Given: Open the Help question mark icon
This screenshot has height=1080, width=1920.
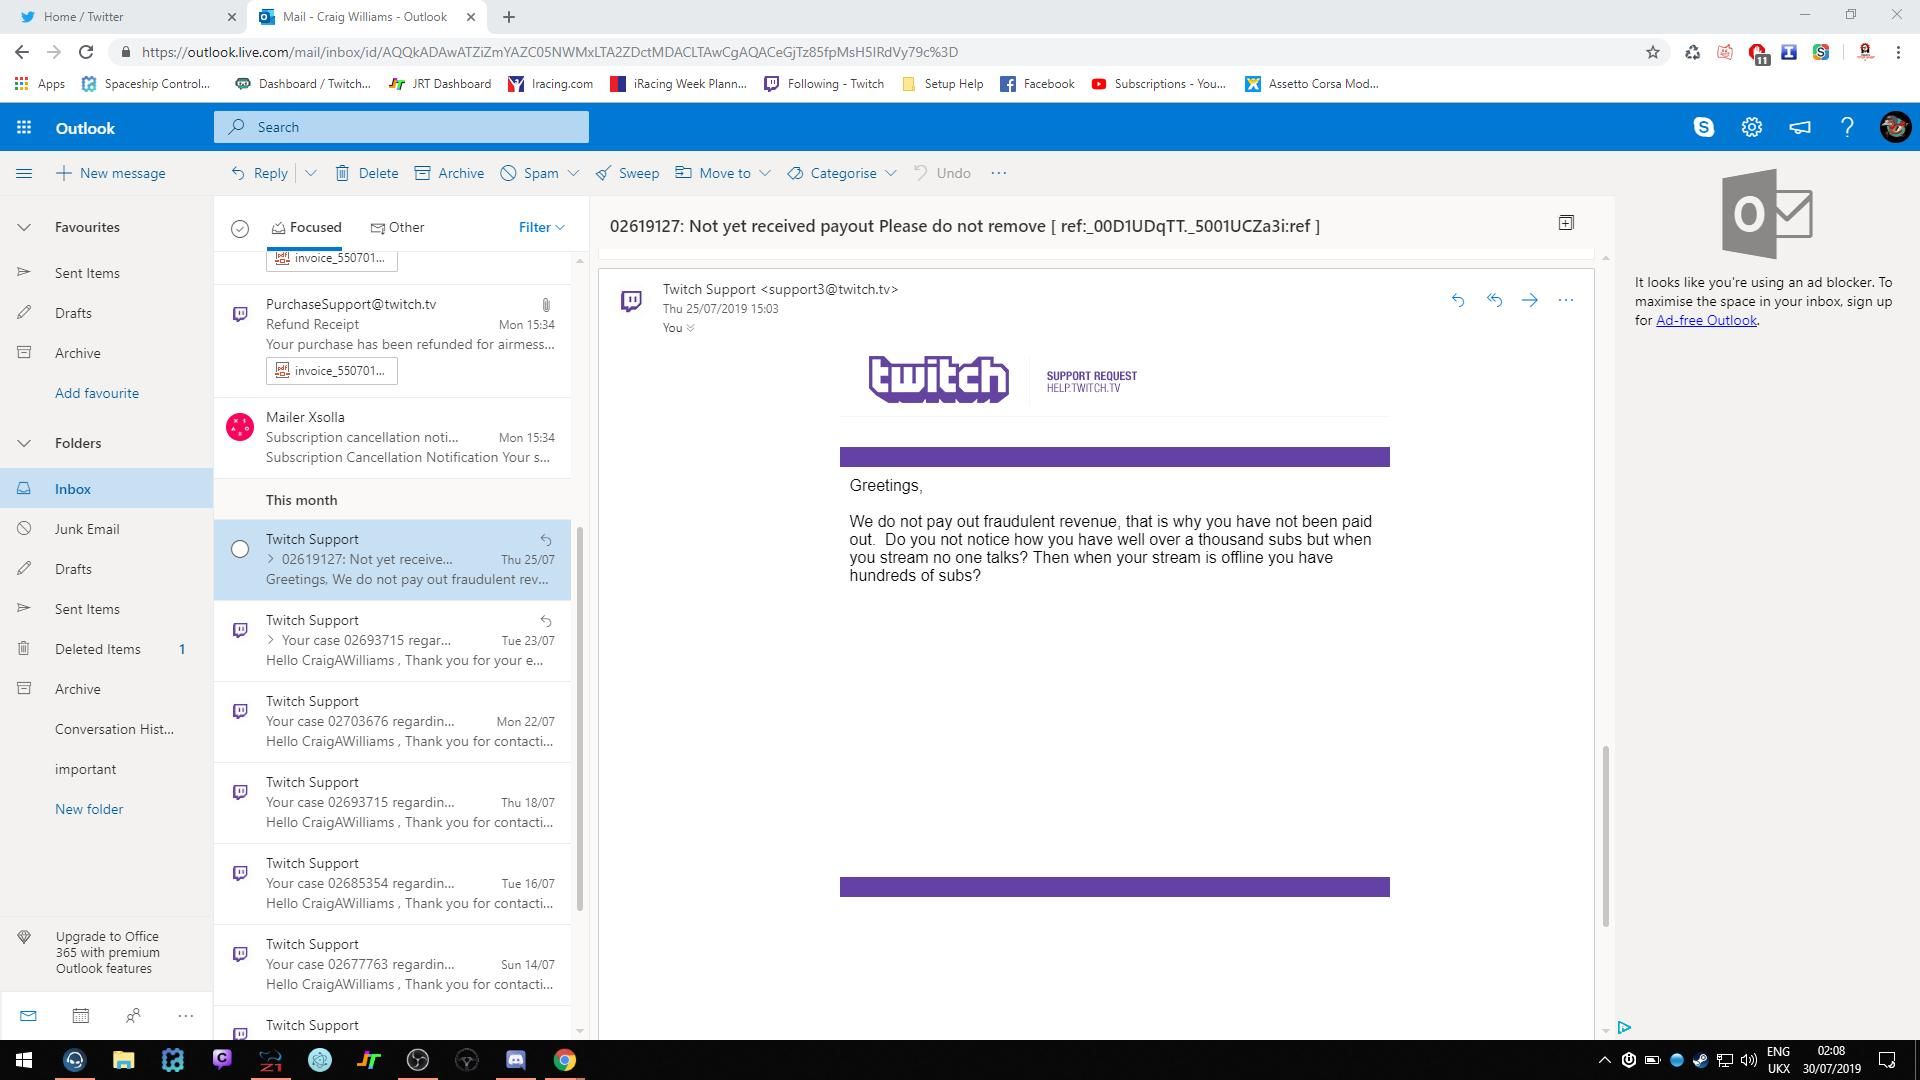Looking at the screenshot, I should point(1847,127).
